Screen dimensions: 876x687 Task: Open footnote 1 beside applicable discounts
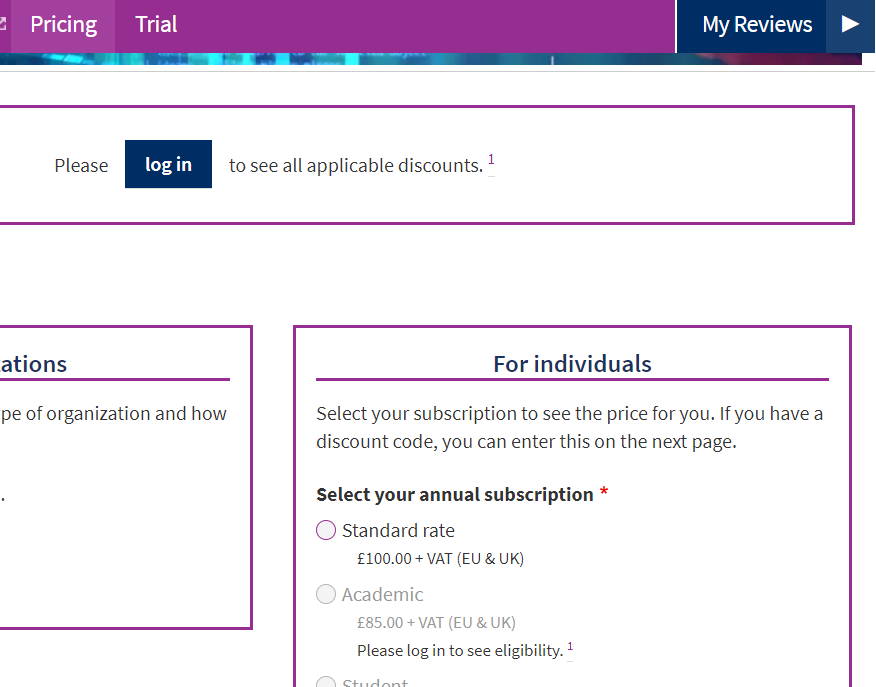[x=491, y=160]
